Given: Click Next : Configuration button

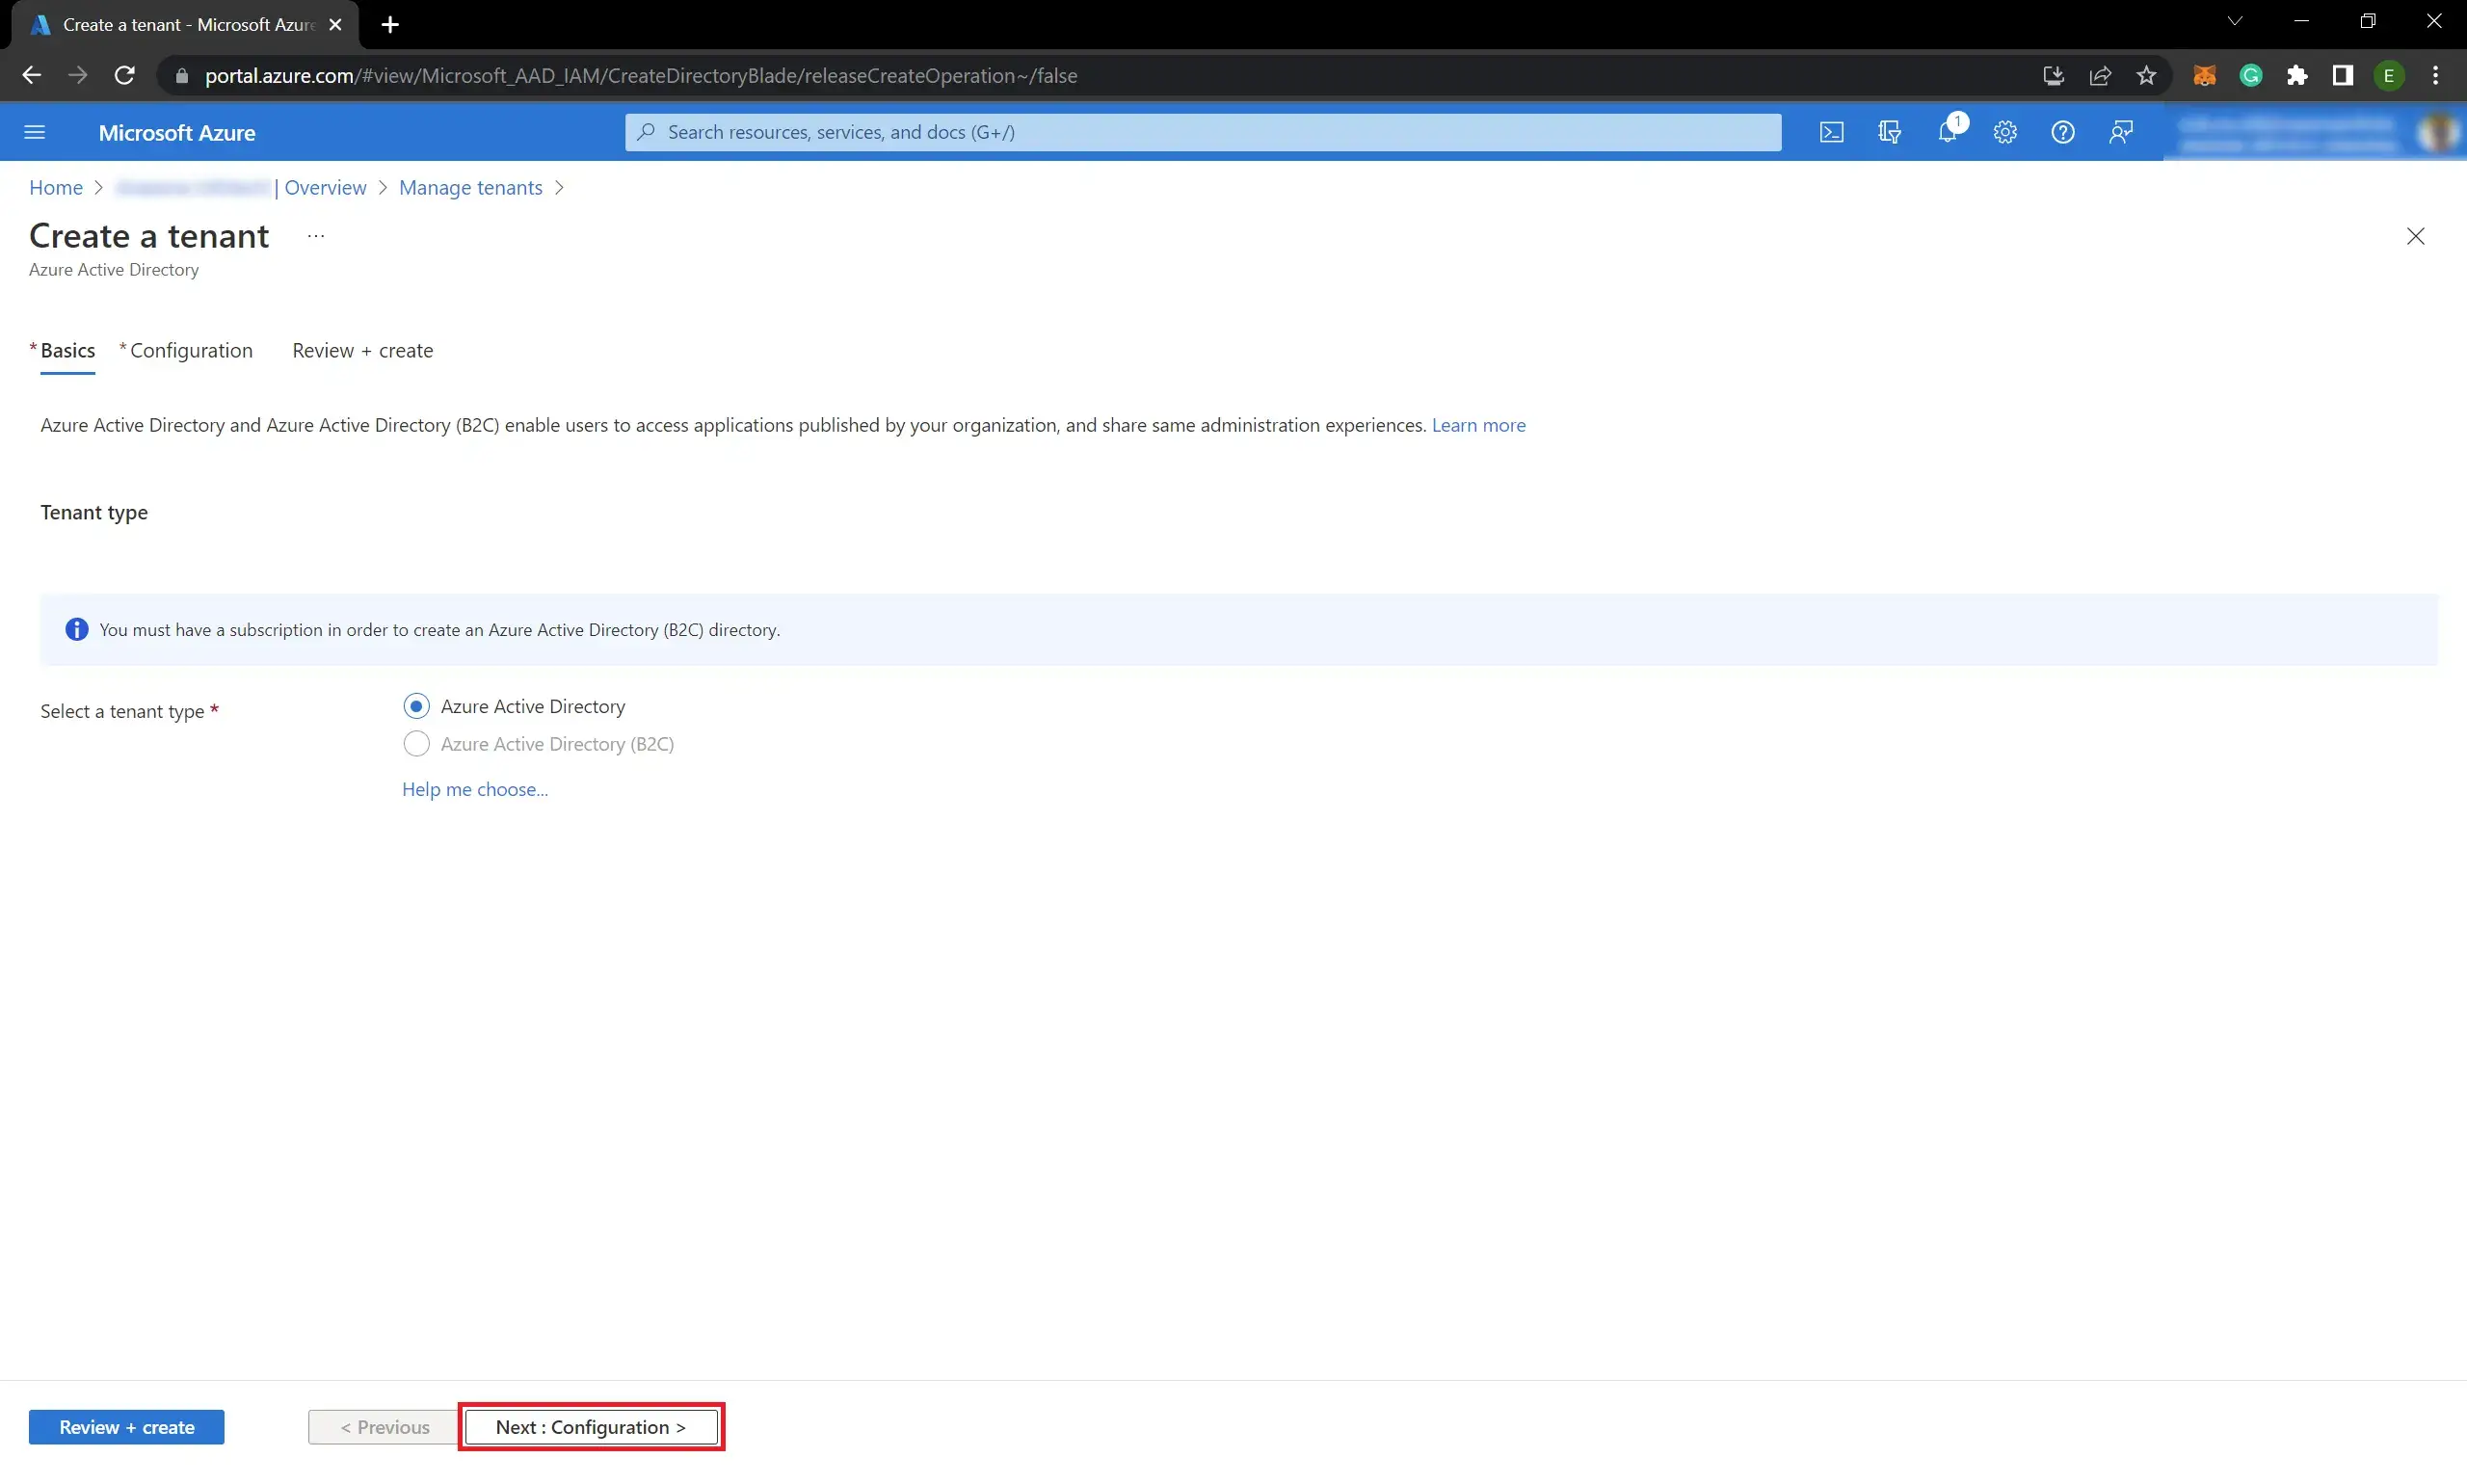Looking at the screenshot, I should pos(591,1427).
